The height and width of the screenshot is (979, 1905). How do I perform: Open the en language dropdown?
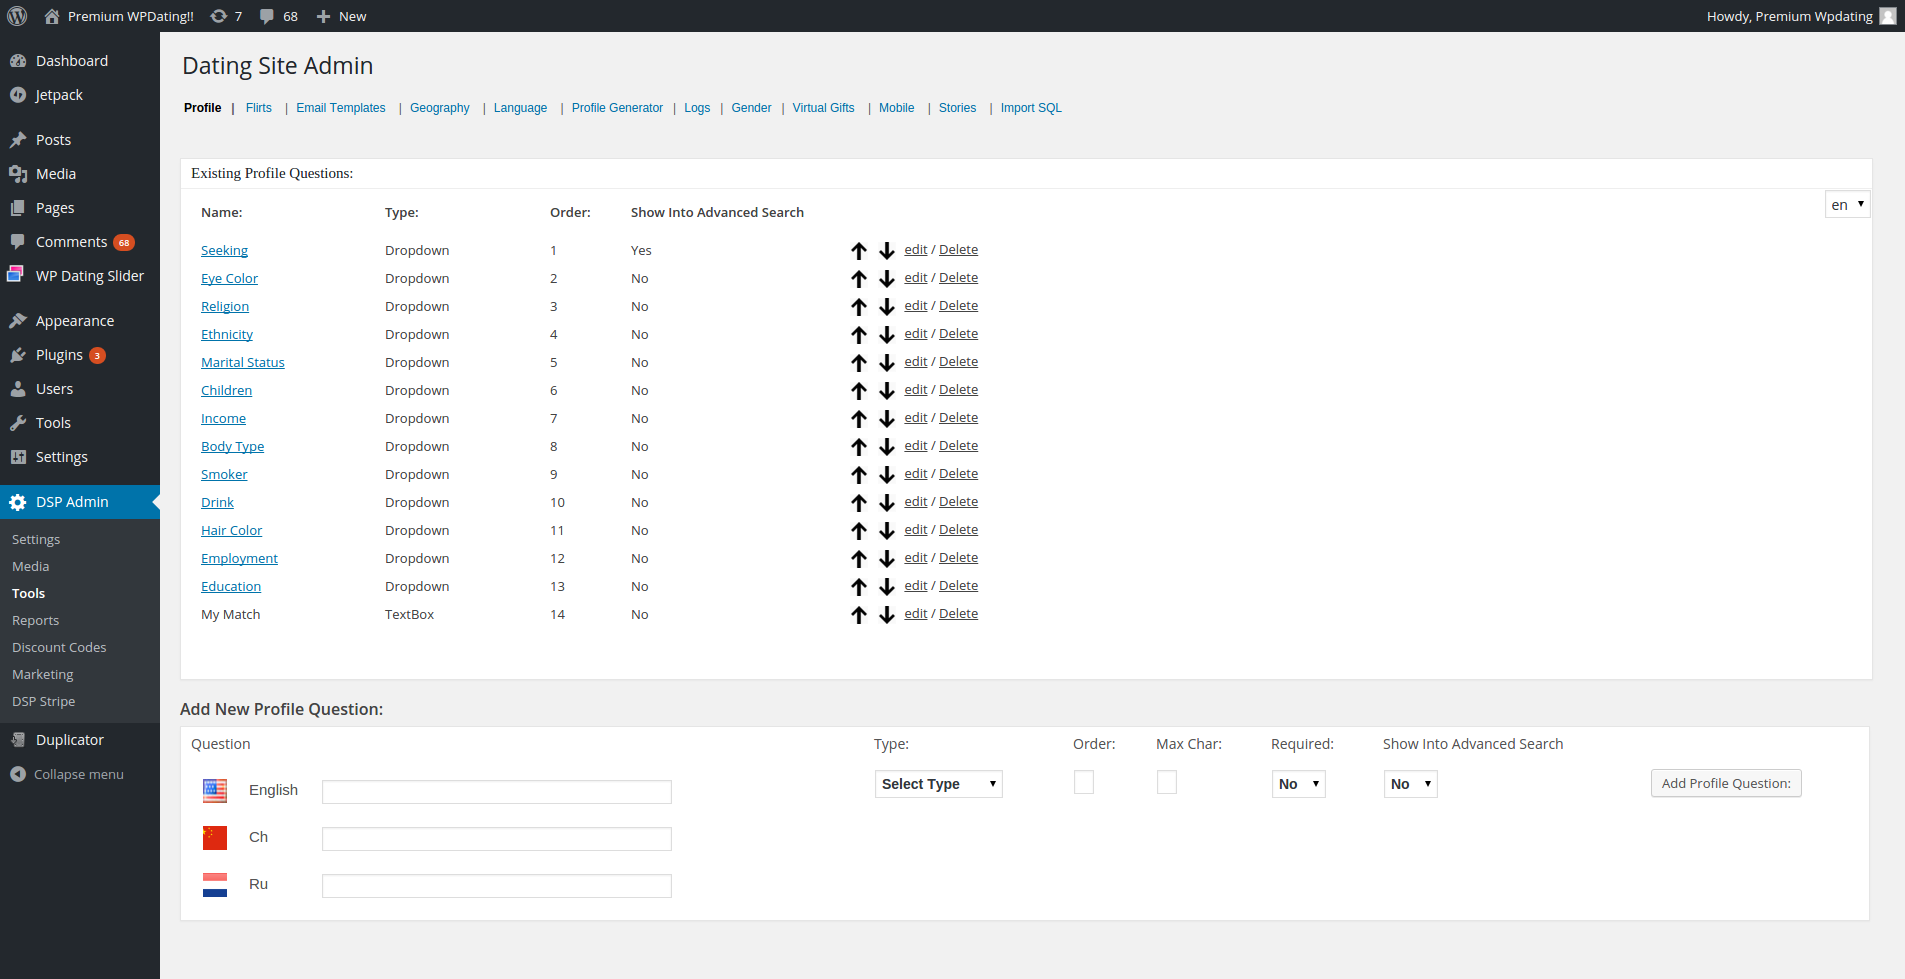click(x=1847, y=205)
